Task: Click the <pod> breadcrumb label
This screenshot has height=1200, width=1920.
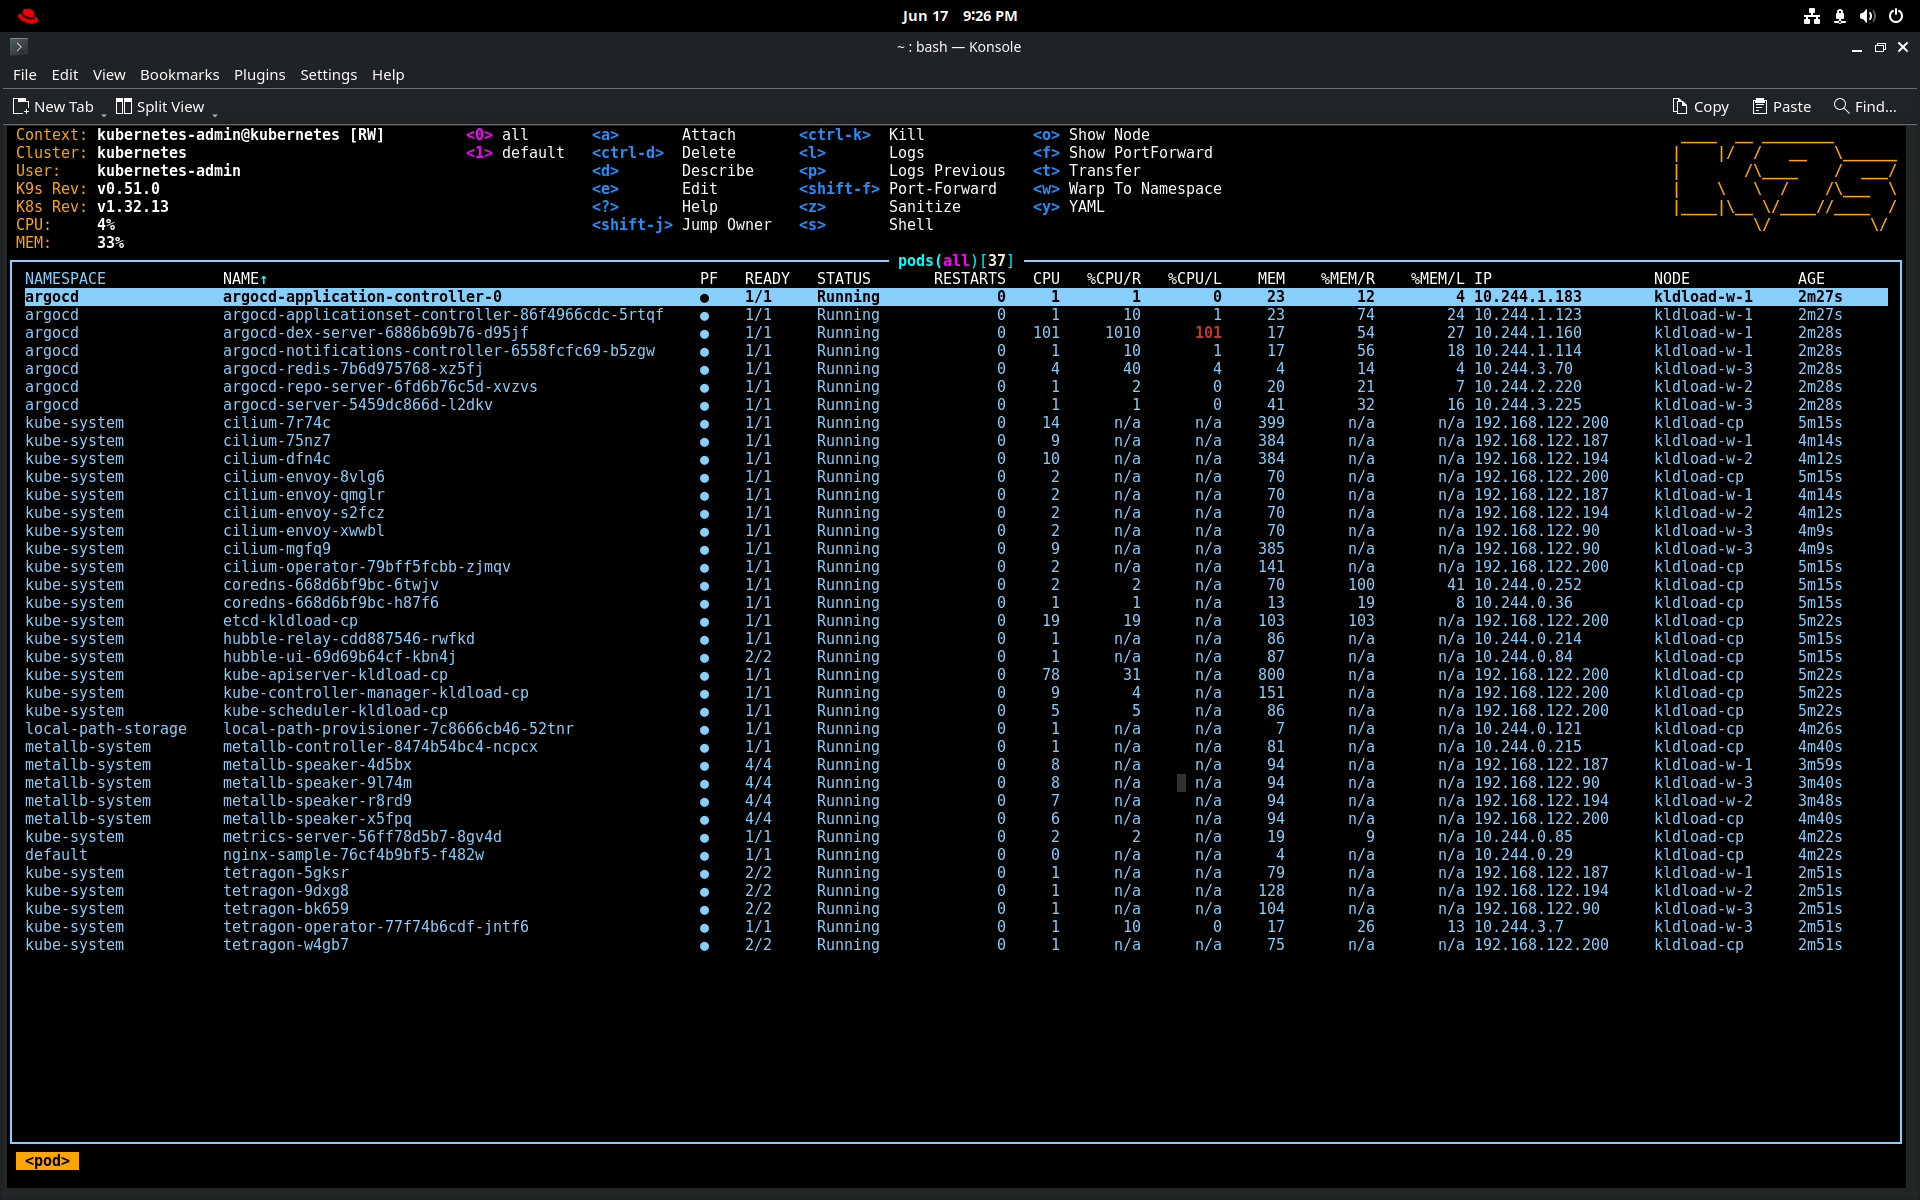Action: (47, 1161)
